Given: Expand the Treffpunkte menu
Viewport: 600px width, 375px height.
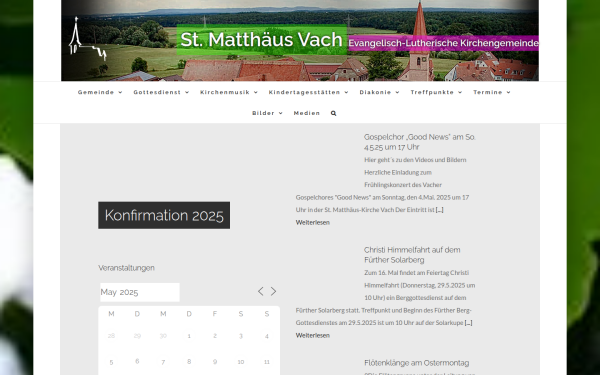Looking at the screenshot, I should click(436, 92).
